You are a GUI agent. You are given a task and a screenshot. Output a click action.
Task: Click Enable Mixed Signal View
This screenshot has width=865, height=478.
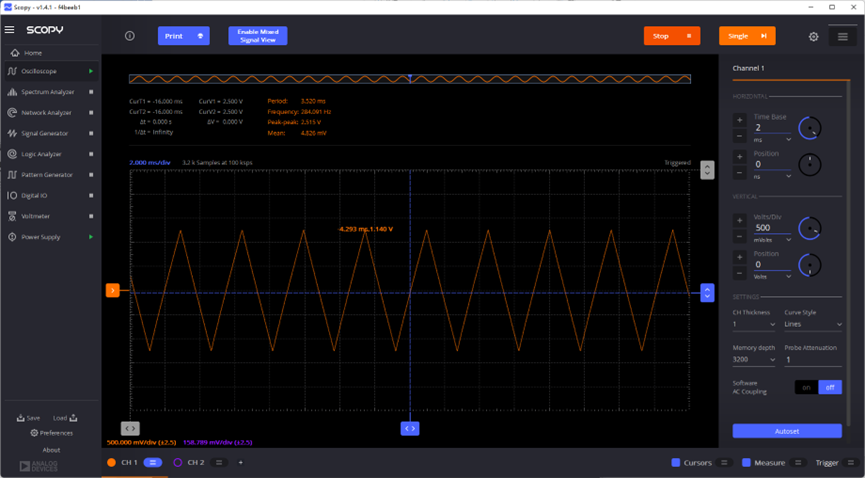click(258, 36)
